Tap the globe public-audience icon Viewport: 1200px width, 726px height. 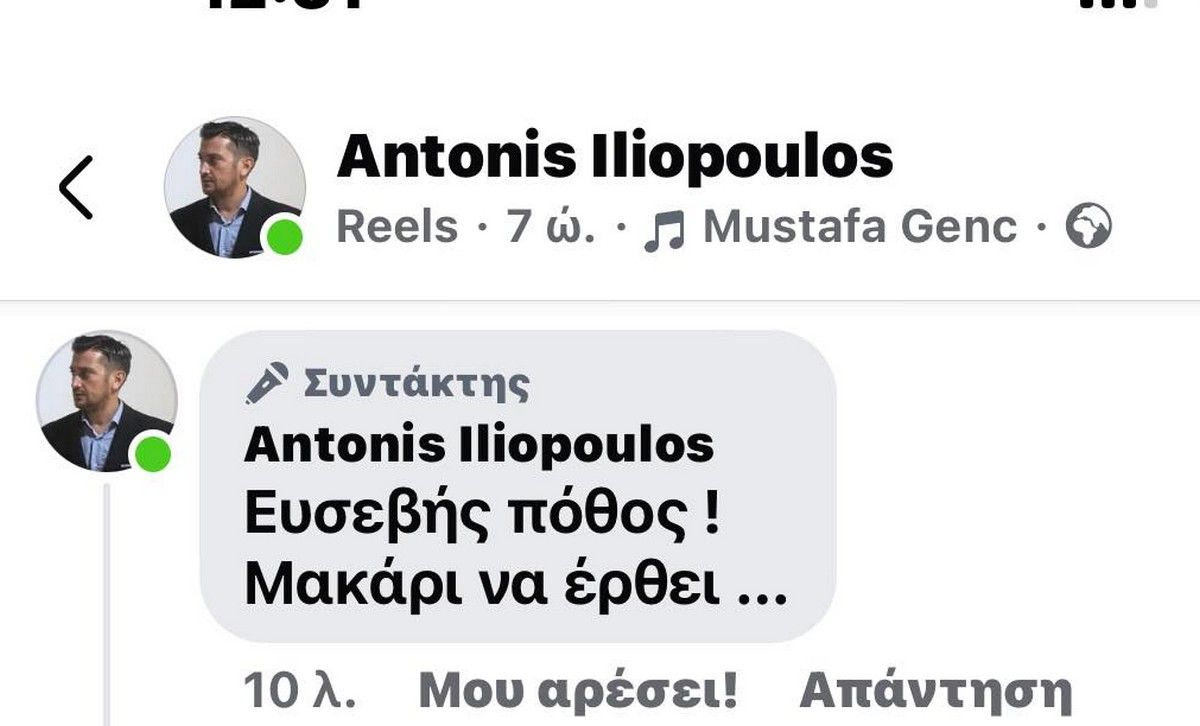[1088, 228]
